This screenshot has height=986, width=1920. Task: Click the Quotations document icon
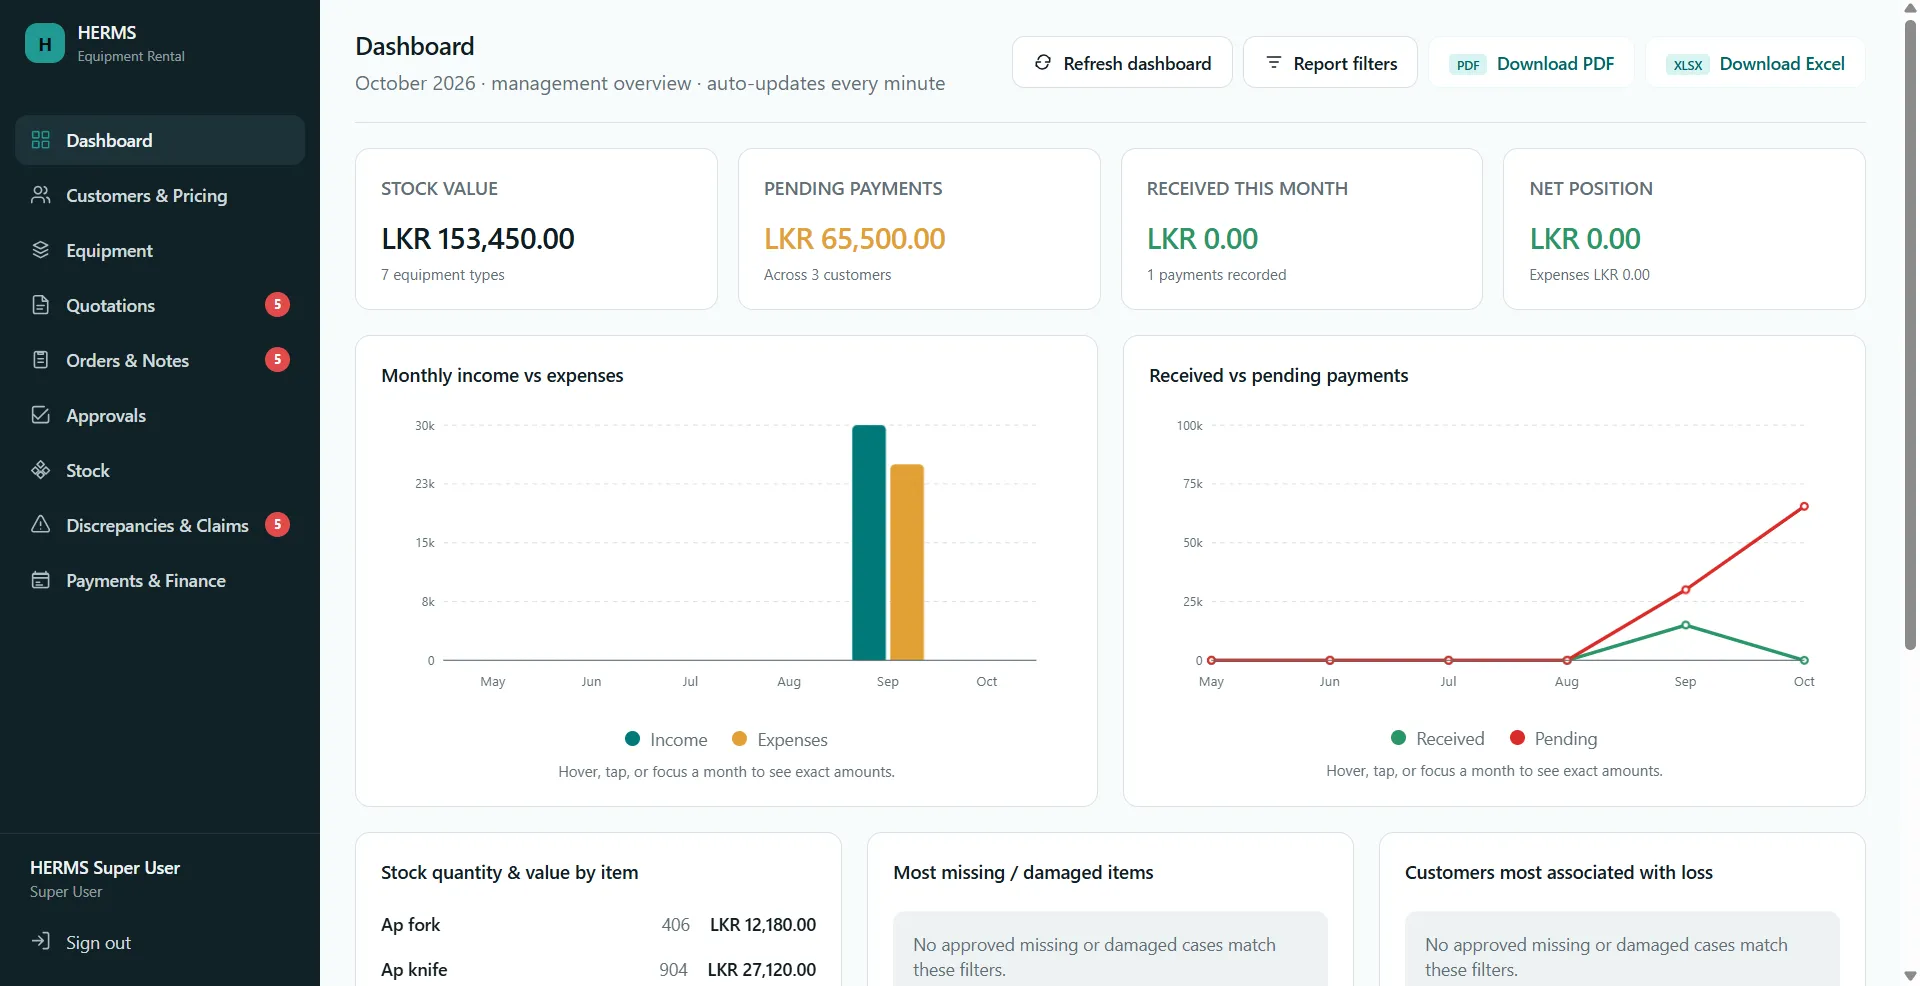tap(41, 305)
